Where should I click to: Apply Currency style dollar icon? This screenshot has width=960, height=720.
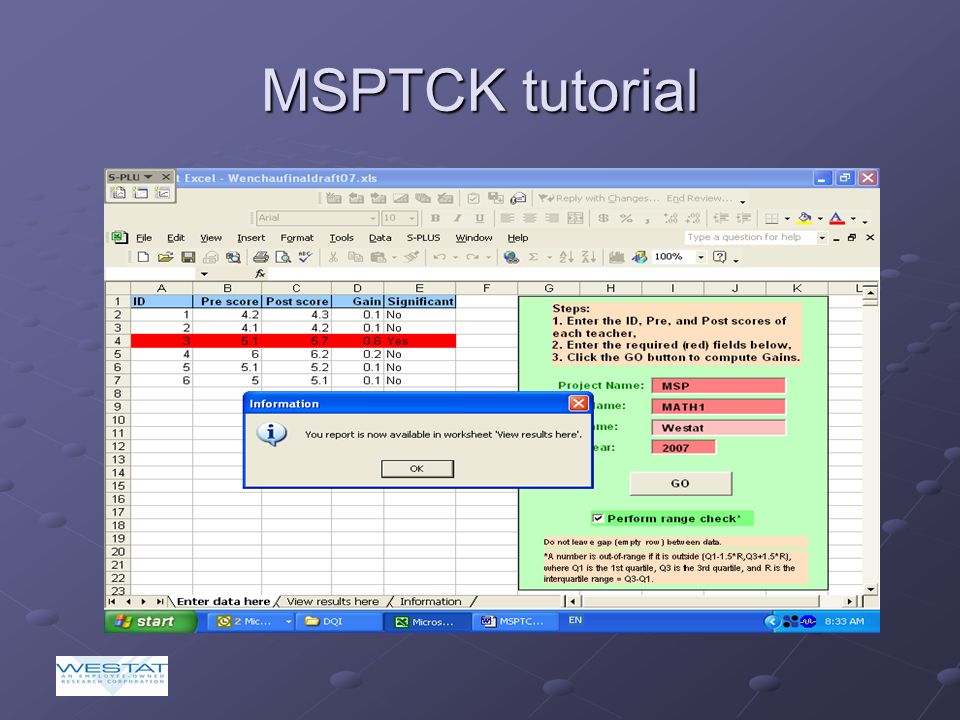[603, 218]
